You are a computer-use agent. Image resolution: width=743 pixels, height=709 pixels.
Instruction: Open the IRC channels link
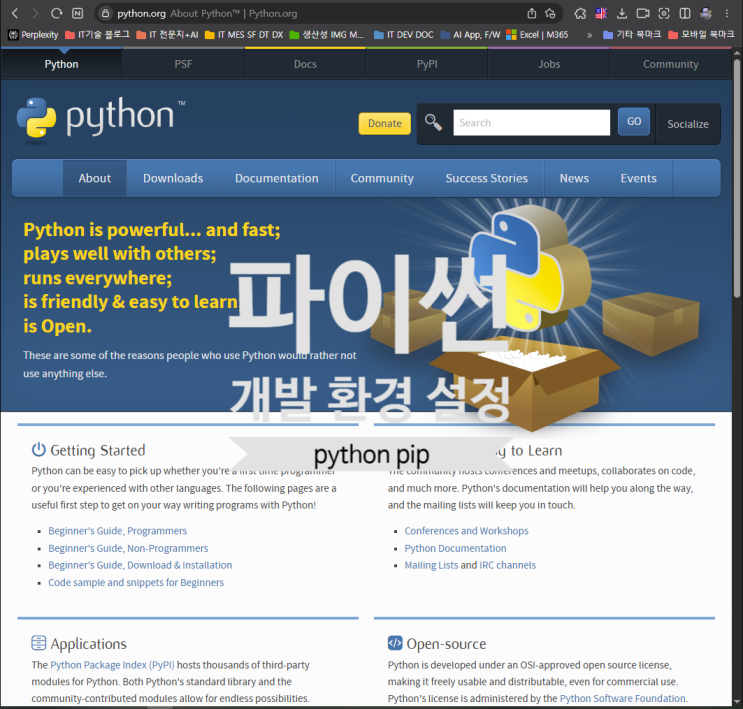(x=507, y=565)
